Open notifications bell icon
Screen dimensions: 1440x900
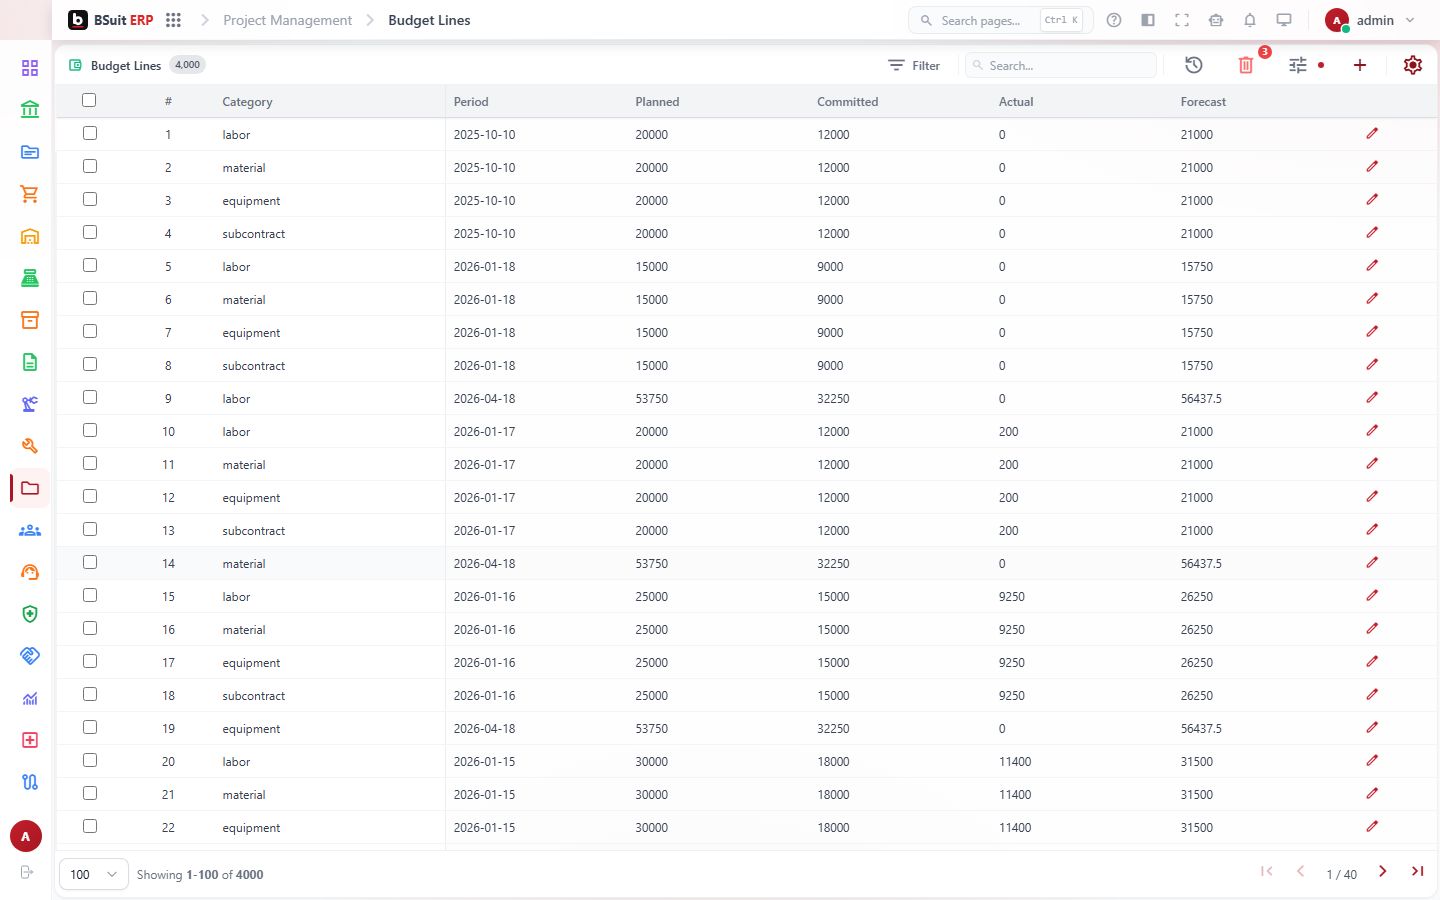coord(1250,20)
